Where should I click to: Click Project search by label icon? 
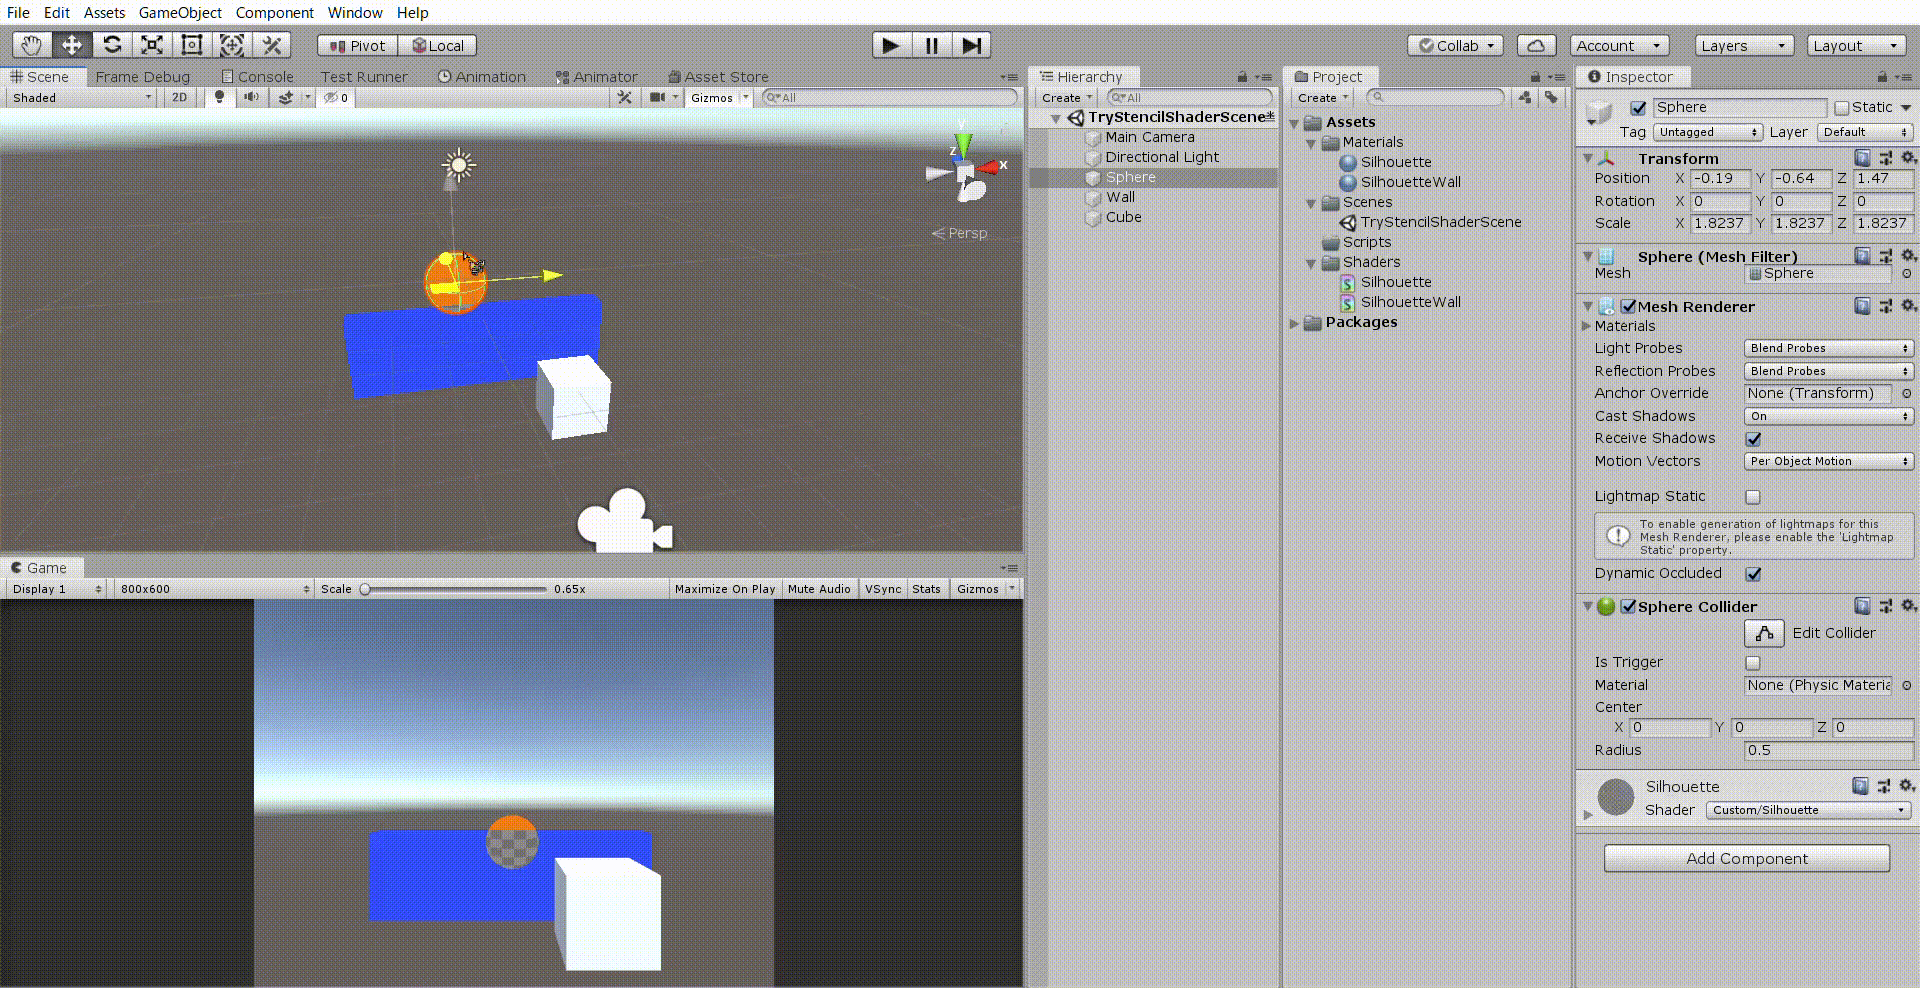[x=1550, y=97]
